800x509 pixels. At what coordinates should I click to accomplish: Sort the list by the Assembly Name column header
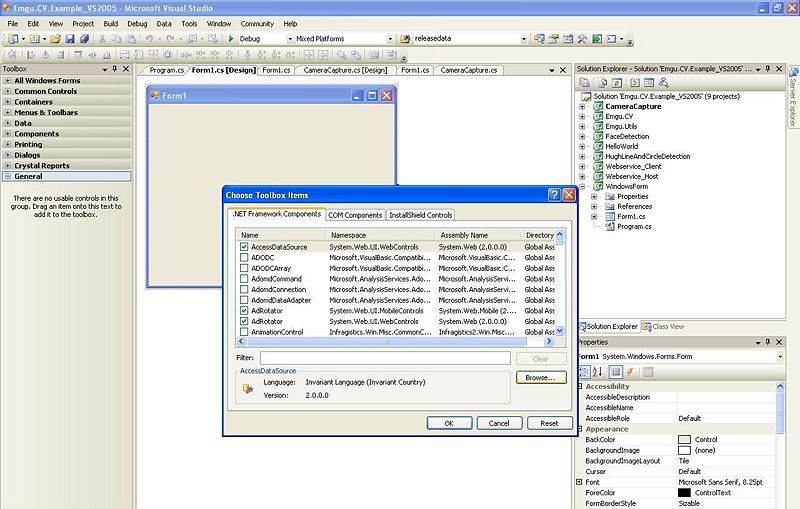478,235
